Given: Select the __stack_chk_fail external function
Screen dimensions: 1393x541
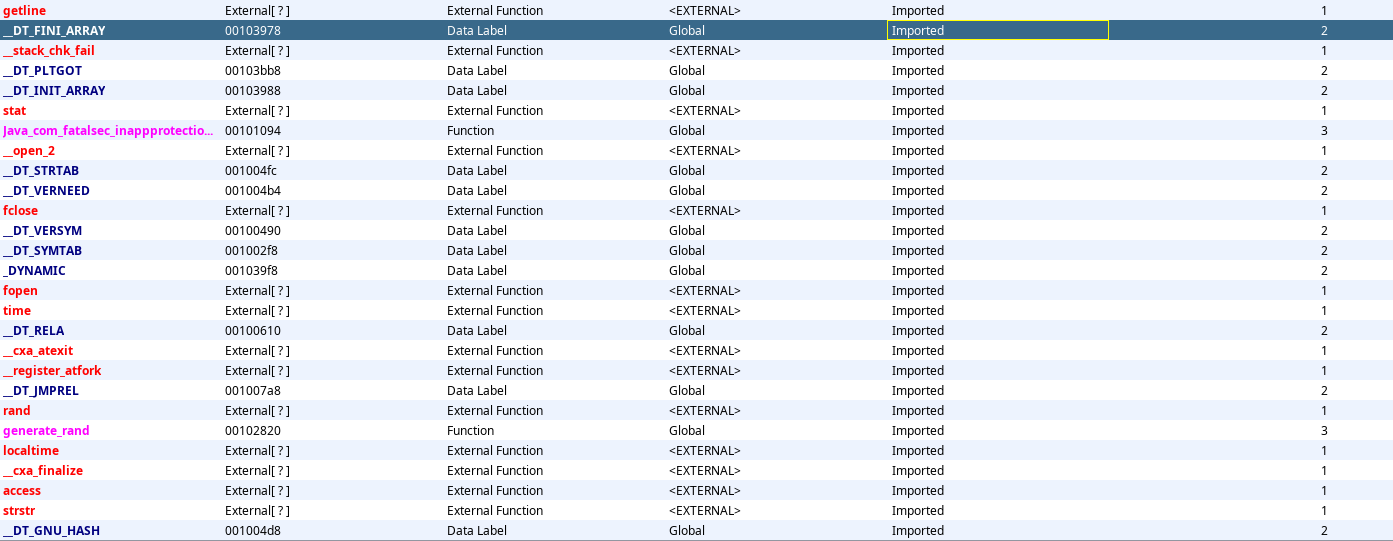Looking at the screenshot, I should coord(49,51).
